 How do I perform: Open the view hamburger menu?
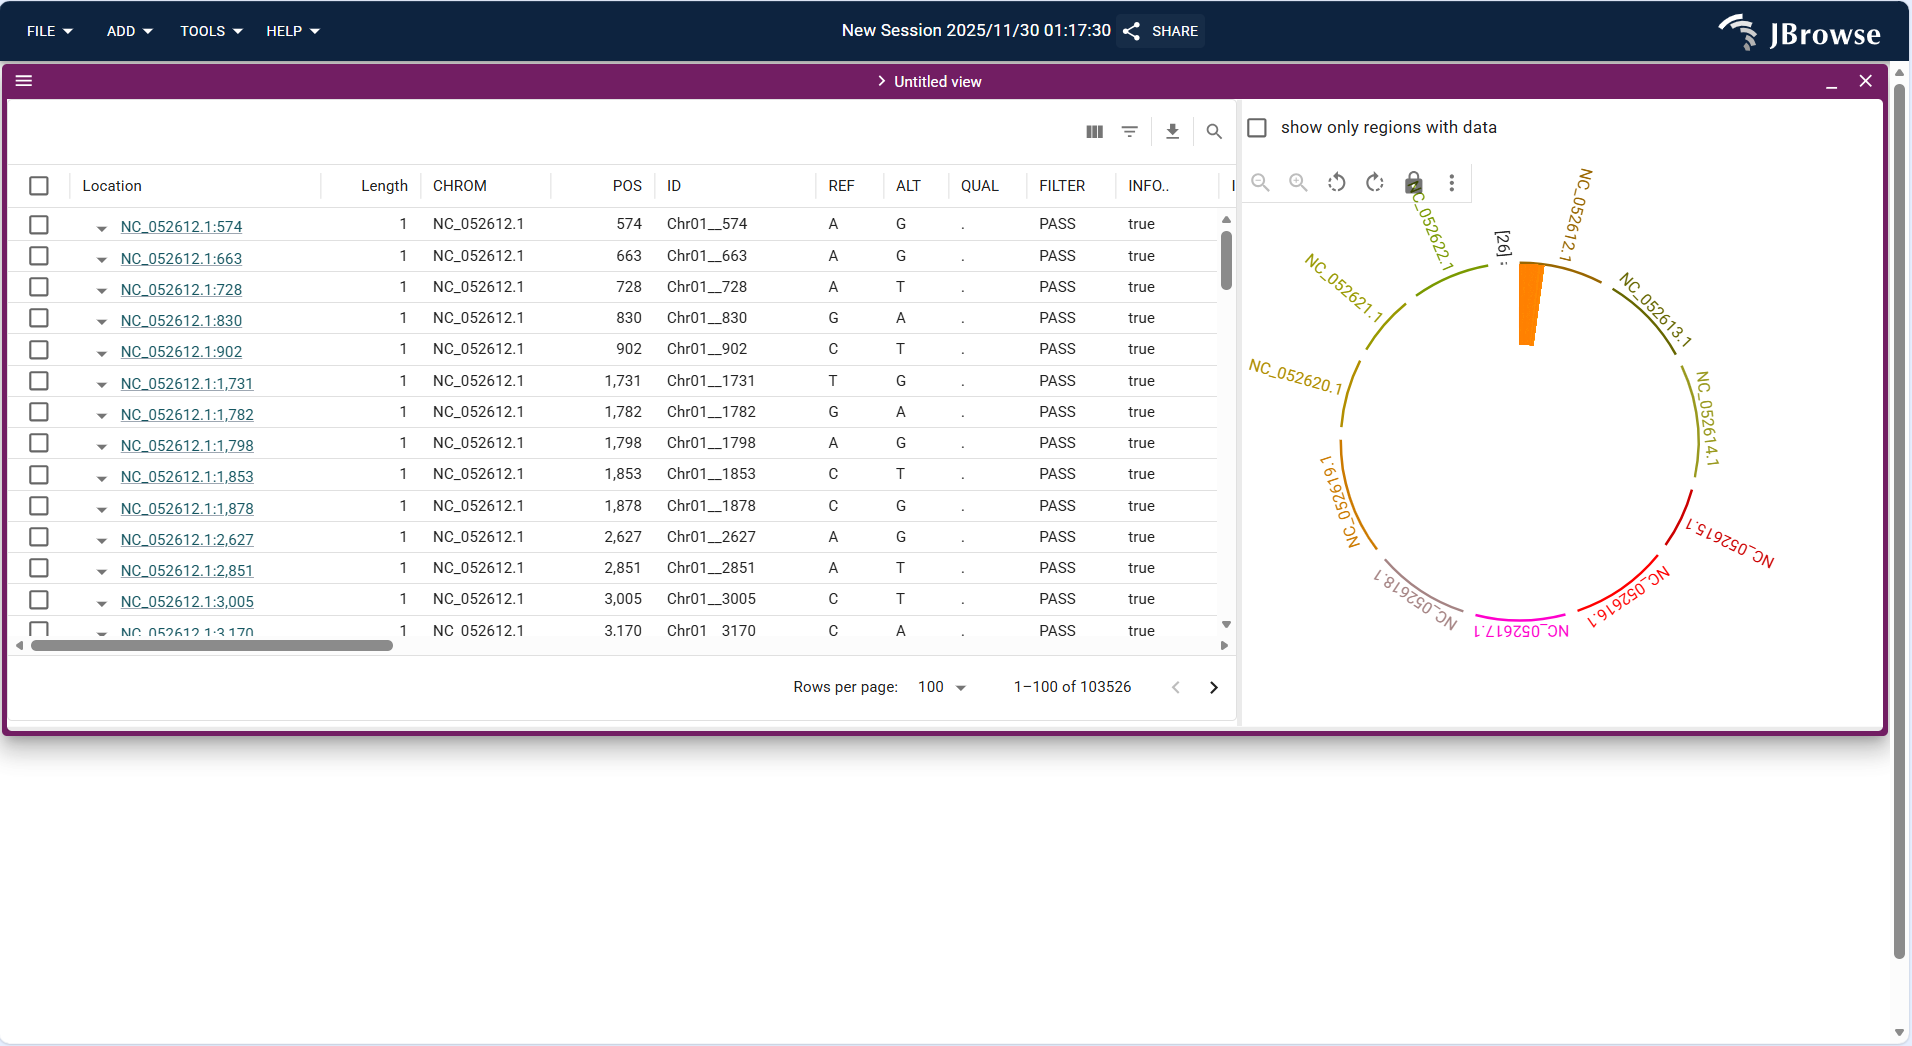(23, 80)
